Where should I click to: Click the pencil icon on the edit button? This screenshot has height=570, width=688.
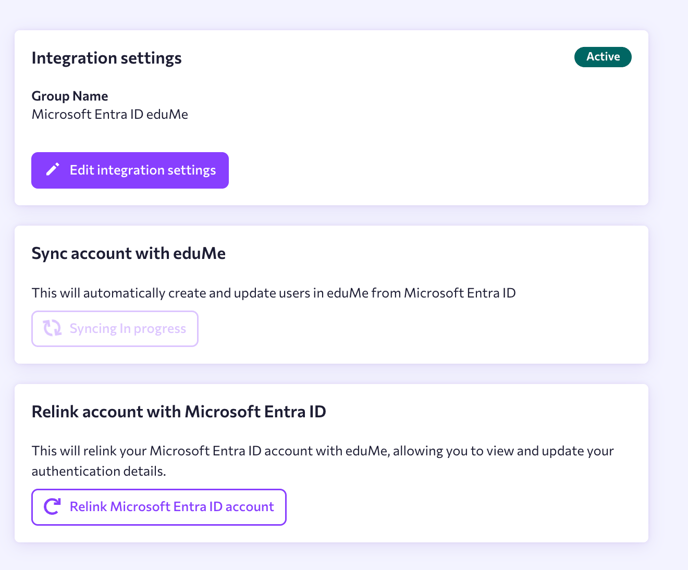53,170
